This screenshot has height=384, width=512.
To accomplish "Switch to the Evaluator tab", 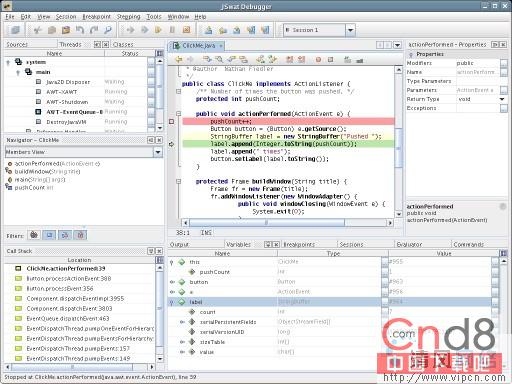I will [x=409, y=245].
